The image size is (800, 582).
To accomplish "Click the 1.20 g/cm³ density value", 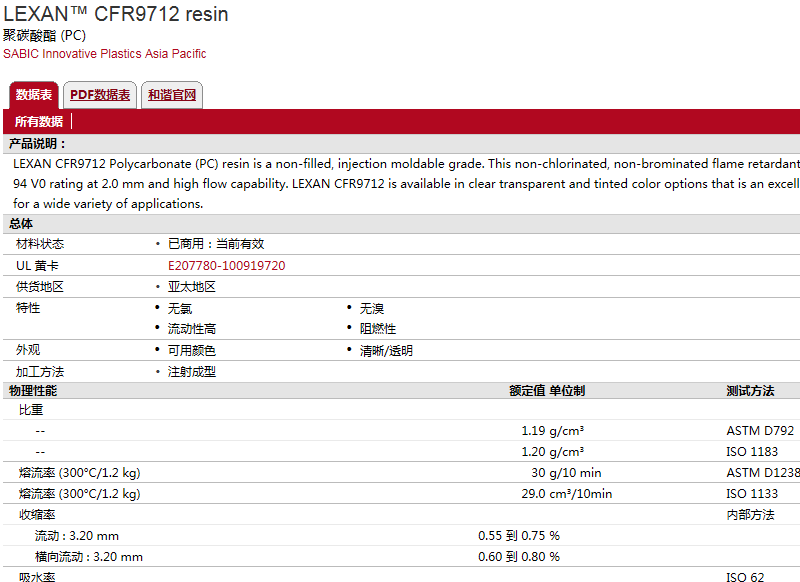I will [553, 452].
